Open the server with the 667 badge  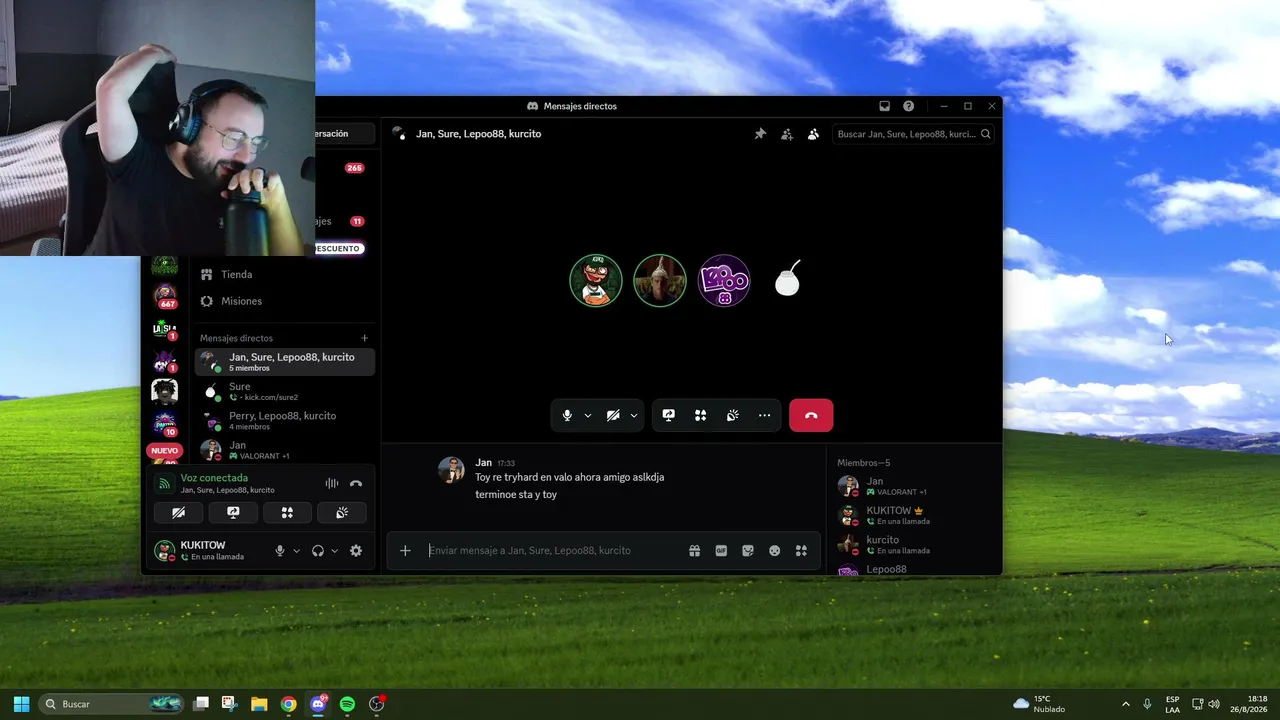pos(165,296)
